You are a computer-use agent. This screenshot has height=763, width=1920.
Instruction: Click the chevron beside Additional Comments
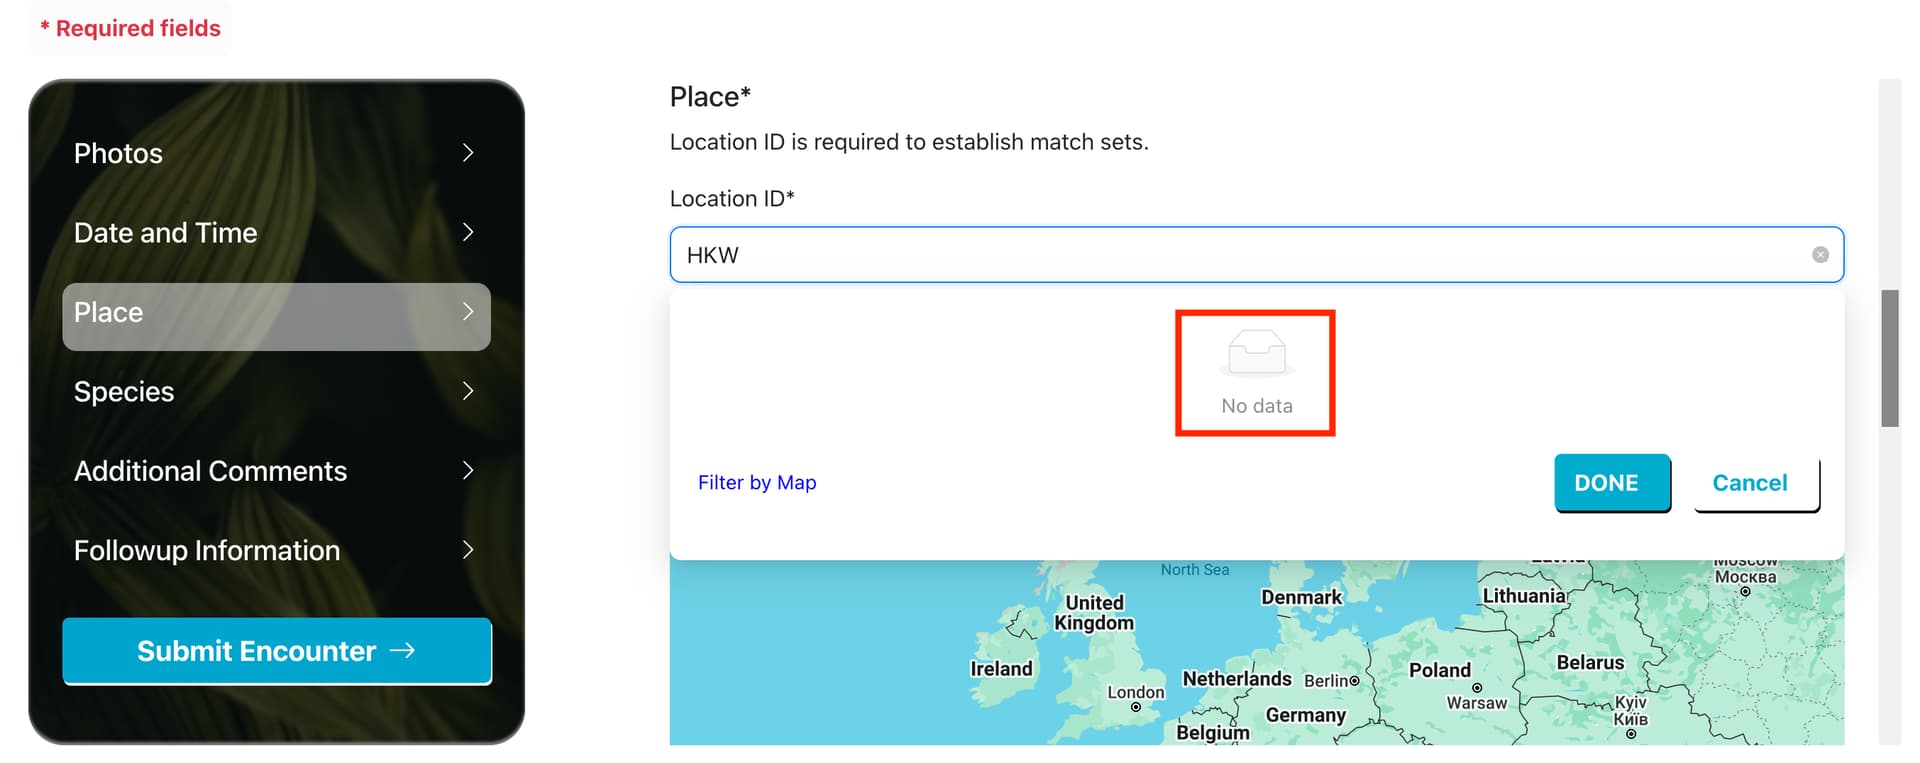pos(468,470)
